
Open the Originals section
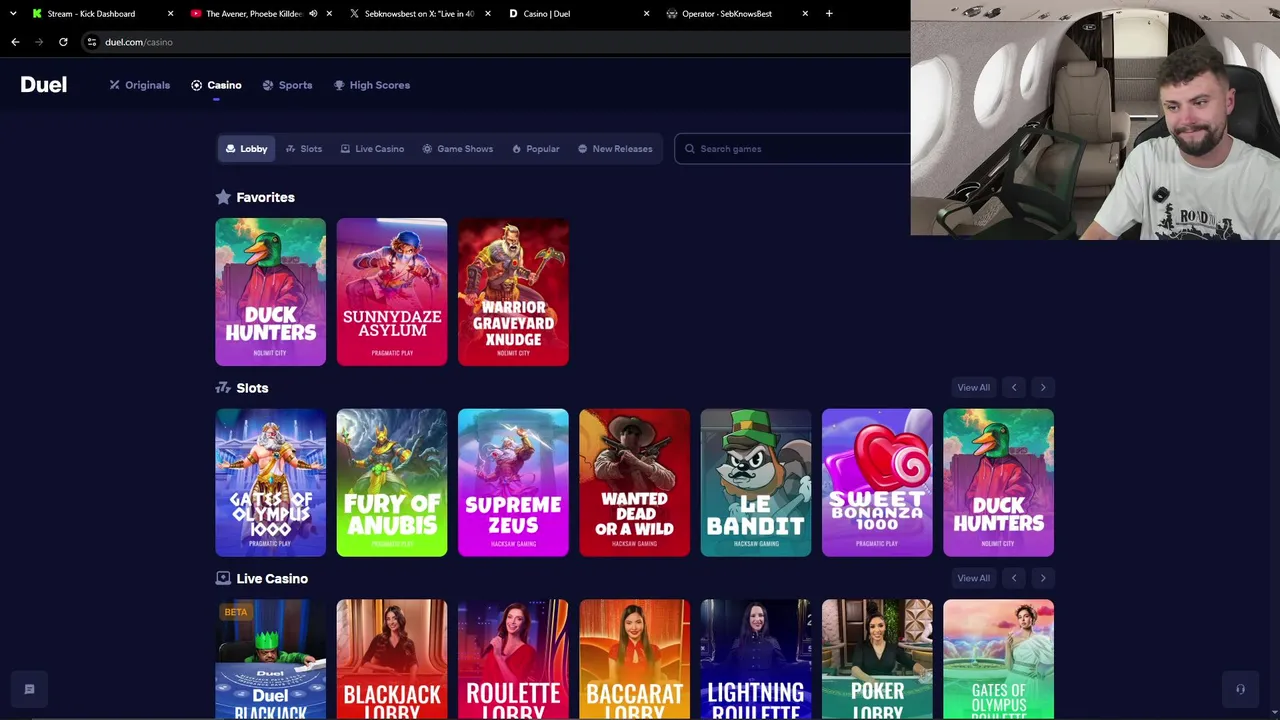[x=140, y=85]
